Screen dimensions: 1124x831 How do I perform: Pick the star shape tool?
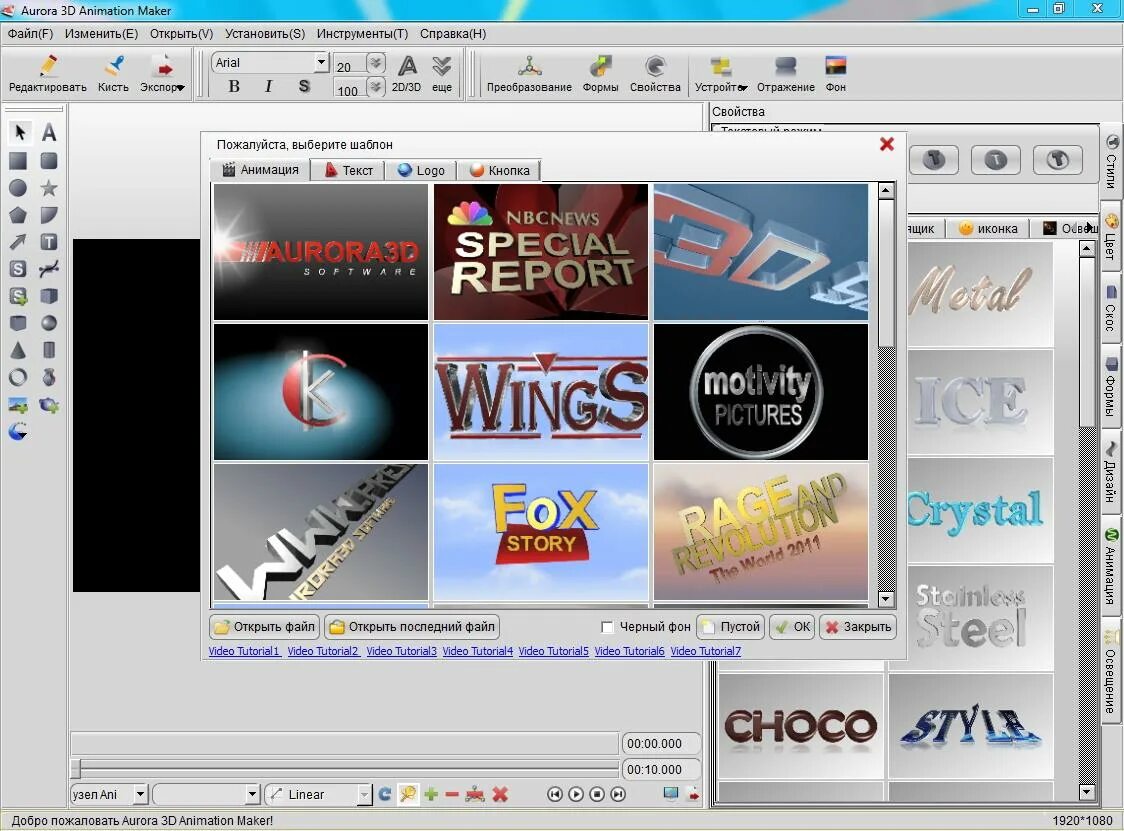[49, 188]
